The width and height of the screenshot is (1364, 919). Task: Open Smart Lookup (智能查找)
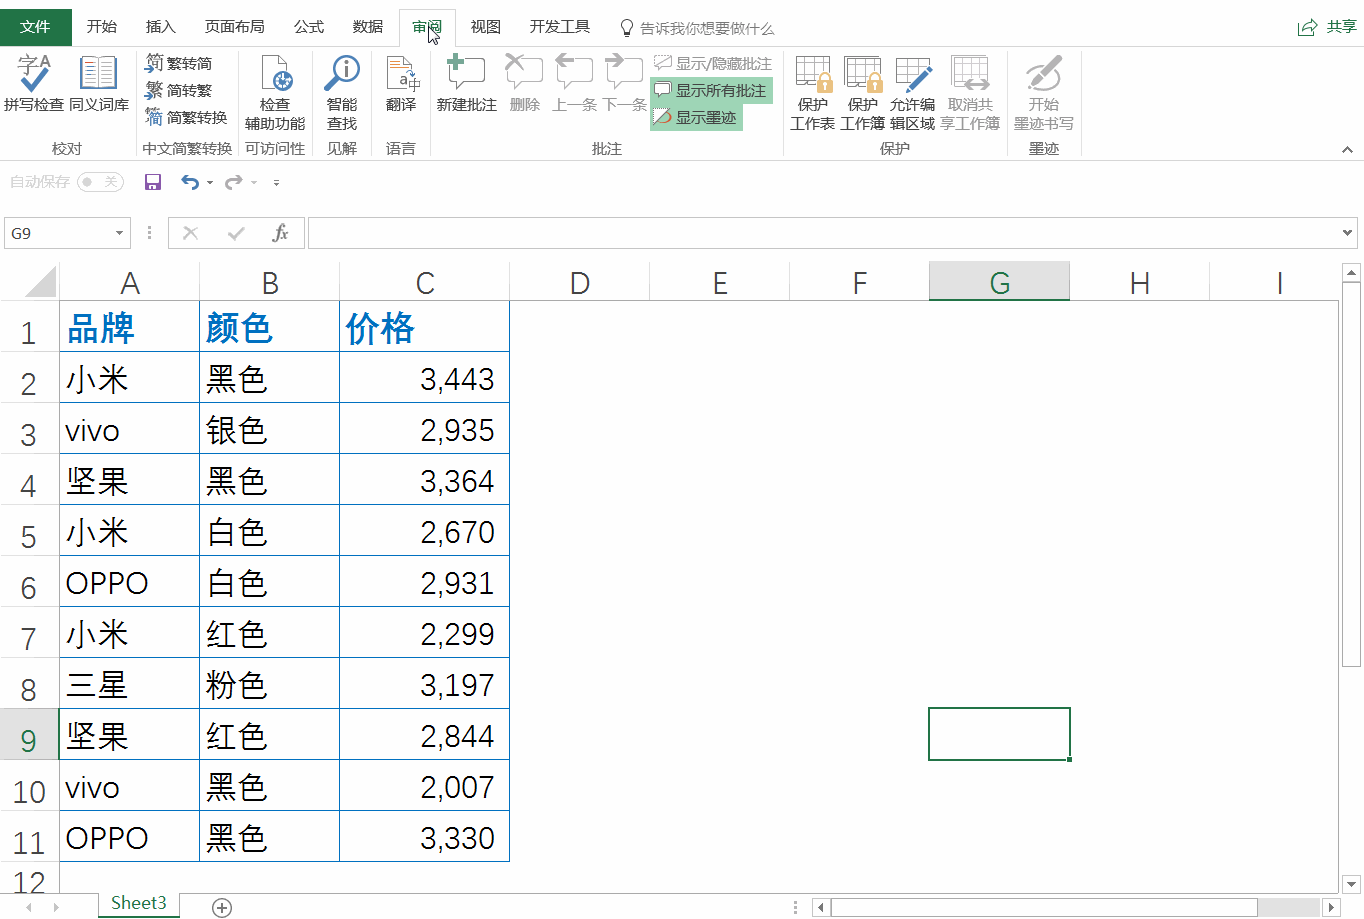pyautogui.click(x=342, y=94)
